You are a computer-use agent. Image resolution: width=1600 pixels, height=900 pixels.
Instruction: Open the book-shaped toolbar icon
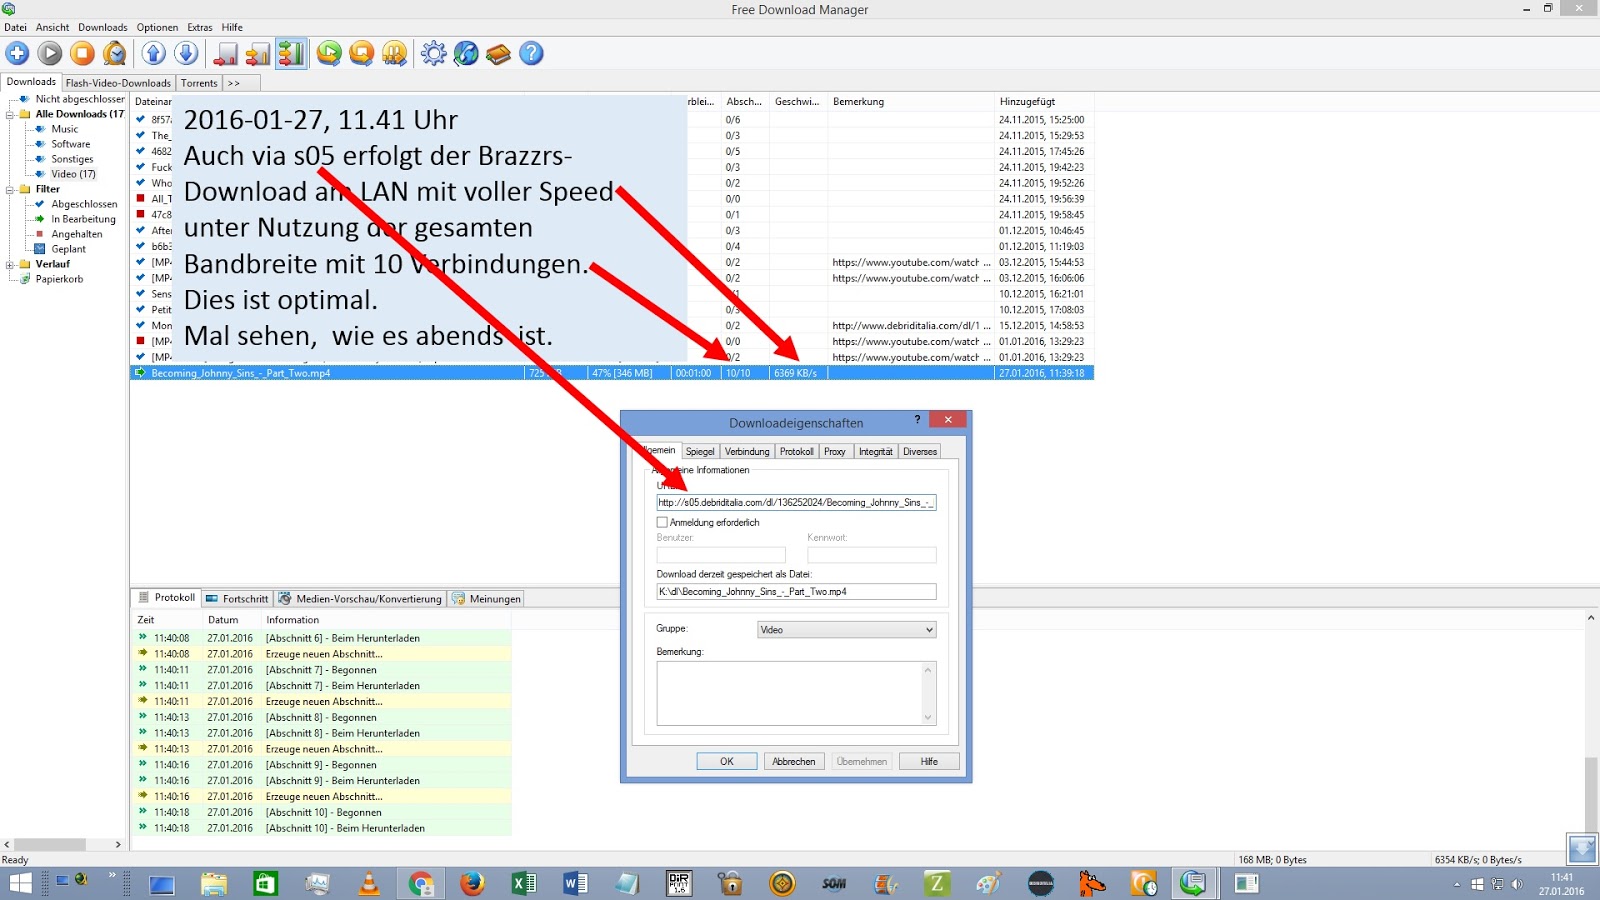point(498,54)
